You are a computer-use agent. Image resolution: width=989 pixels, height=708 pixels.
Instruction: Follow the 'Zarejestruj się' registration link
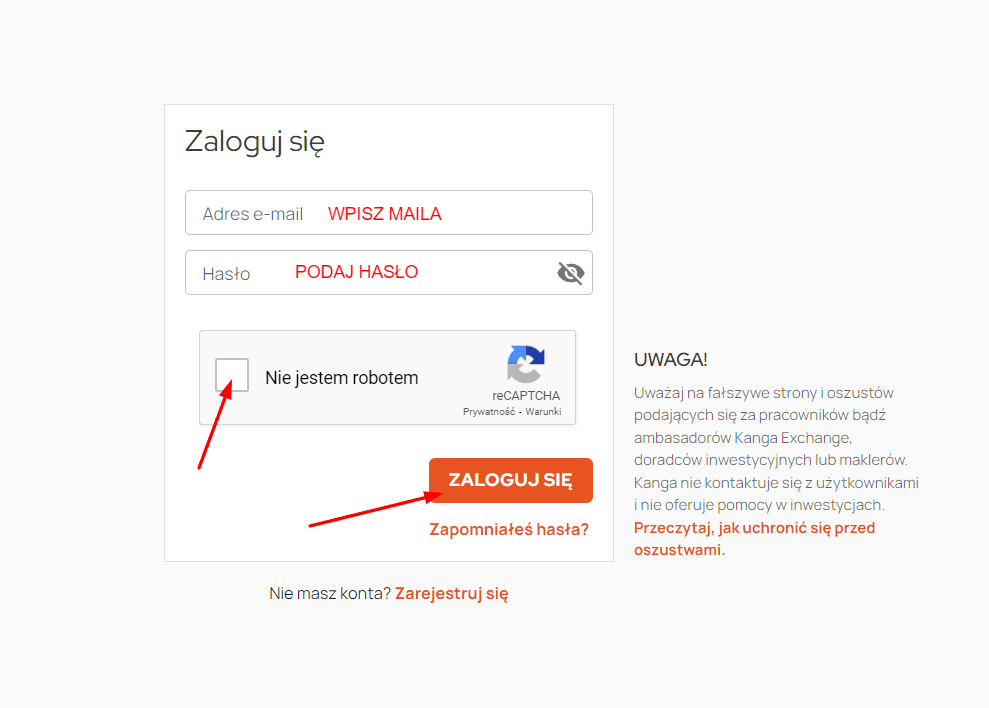tap(452, 594)
